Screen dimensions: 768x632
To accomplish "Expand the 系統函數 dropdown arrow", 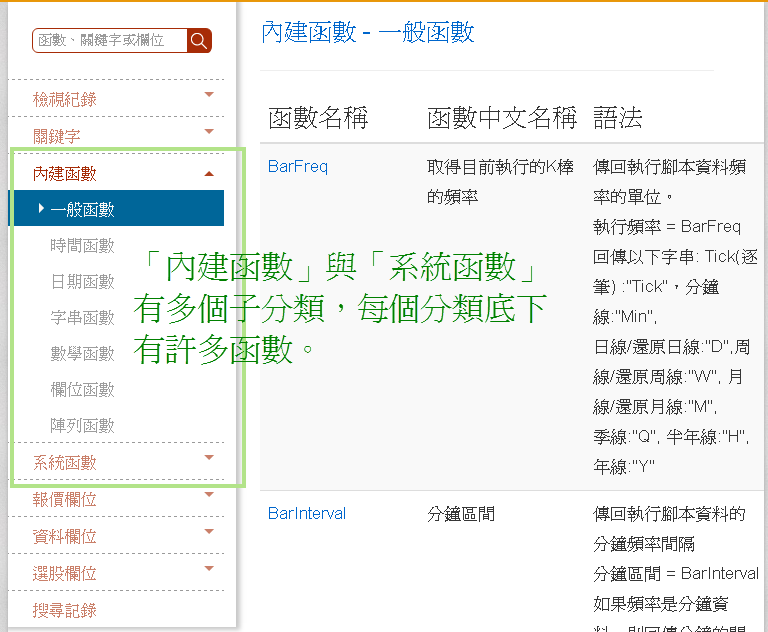I will pos(209,458).
